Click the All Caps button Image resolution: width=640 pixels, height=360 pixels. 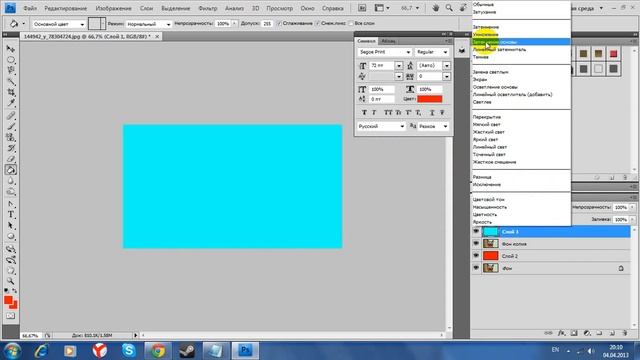388,113
